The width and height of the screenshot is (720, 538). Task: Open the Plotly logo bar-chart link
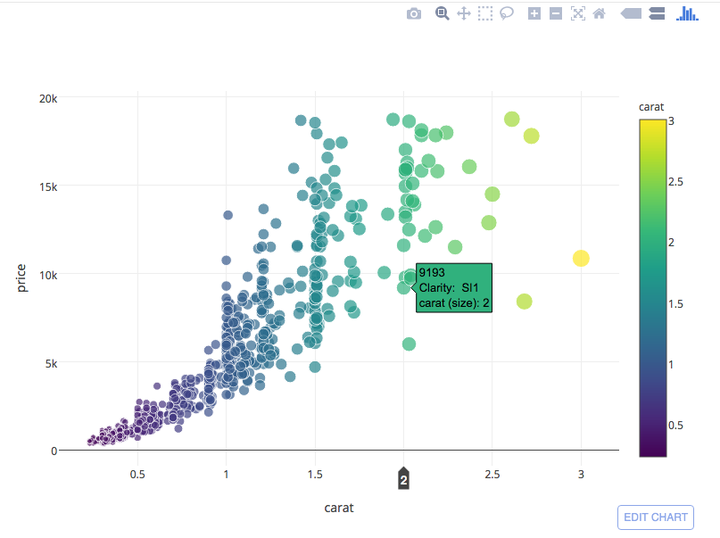687,13
